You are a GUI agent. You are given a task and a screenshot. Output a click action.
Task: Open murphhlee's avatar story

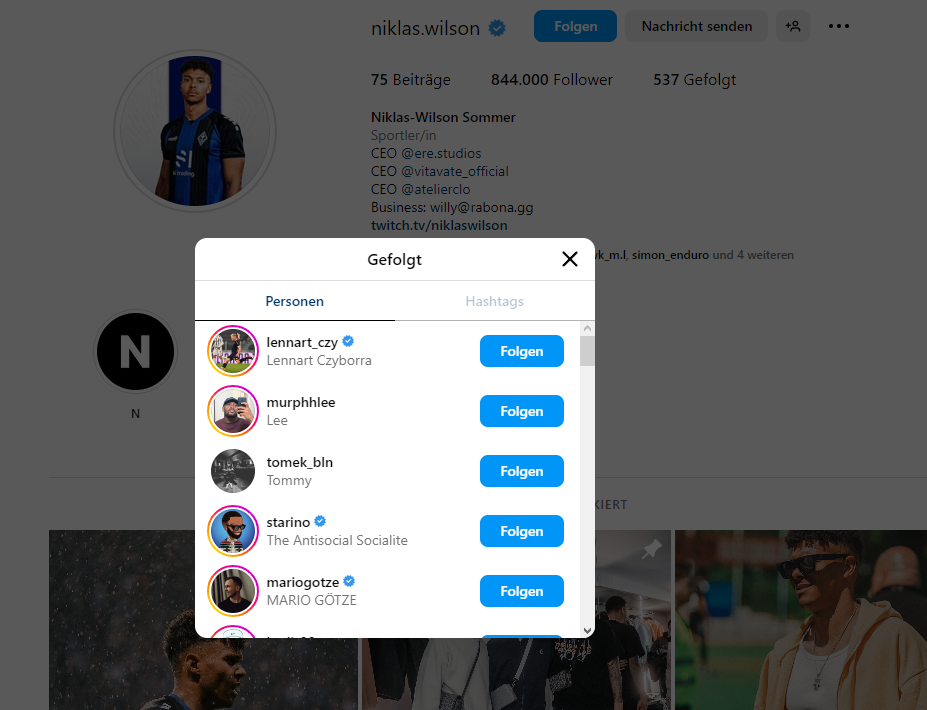click(x=233, y=411)
